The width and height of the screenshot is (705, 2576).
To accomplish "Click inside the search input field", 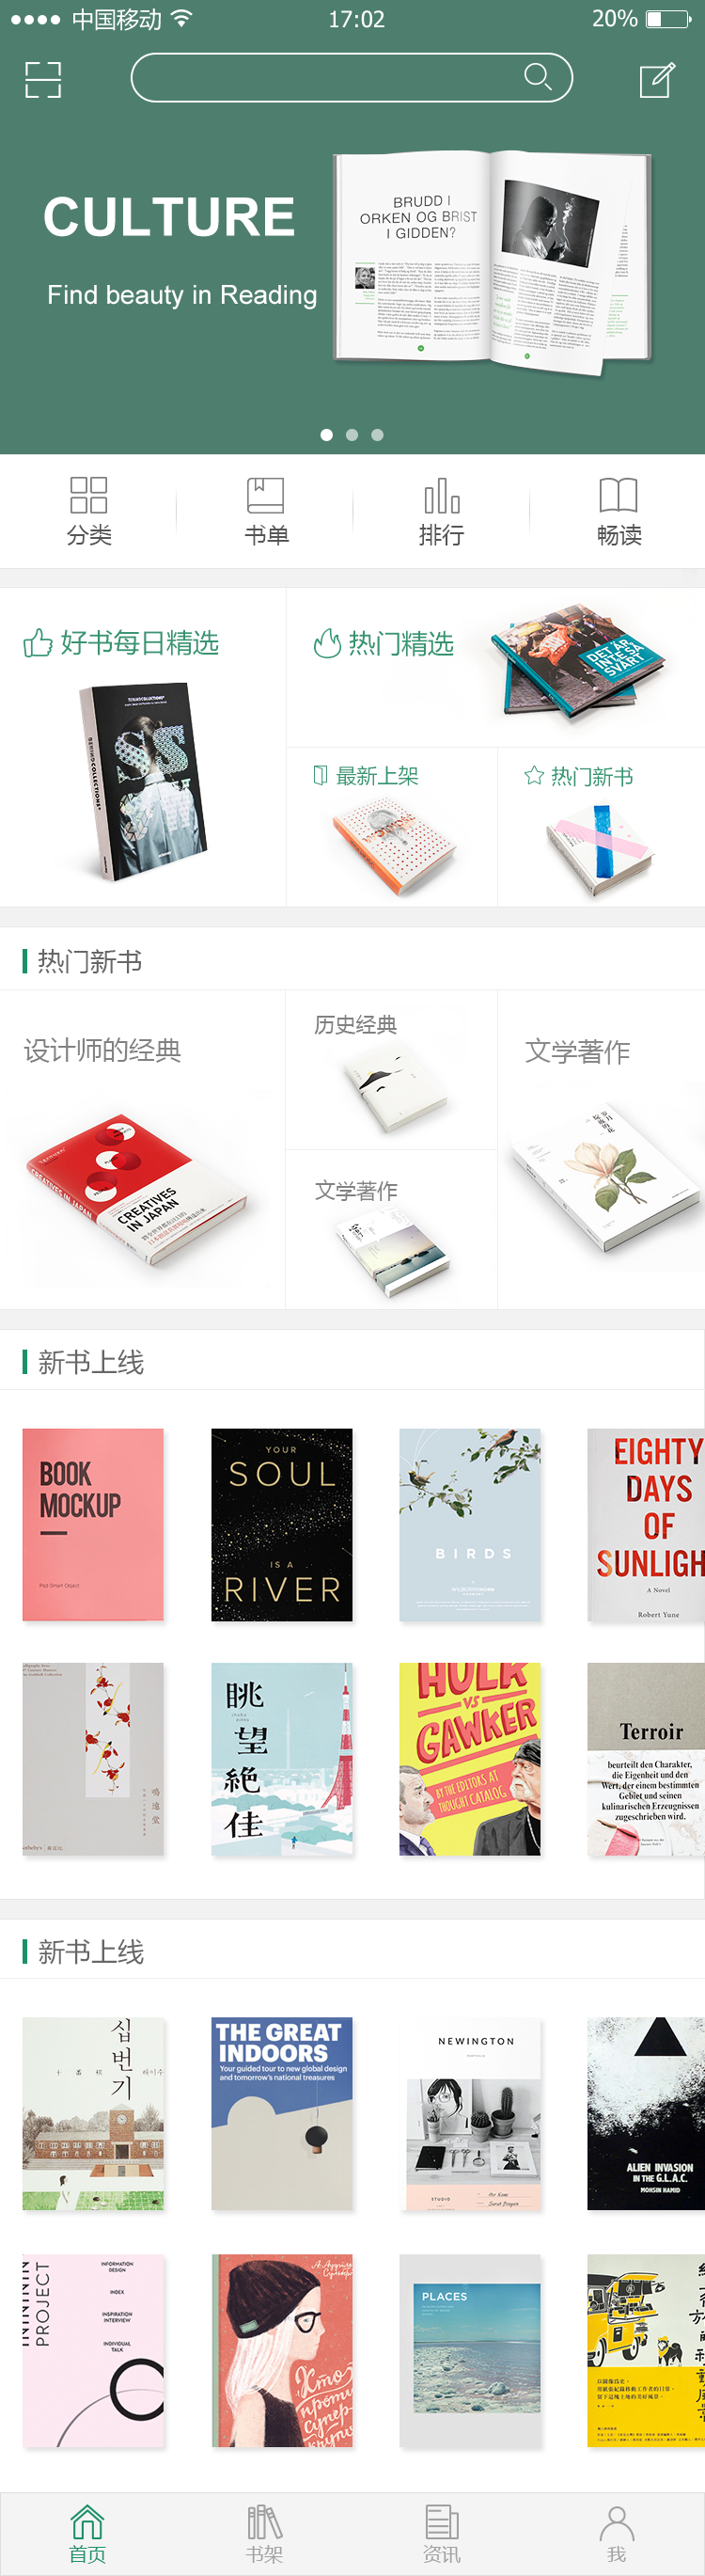I will pos(352,78).
